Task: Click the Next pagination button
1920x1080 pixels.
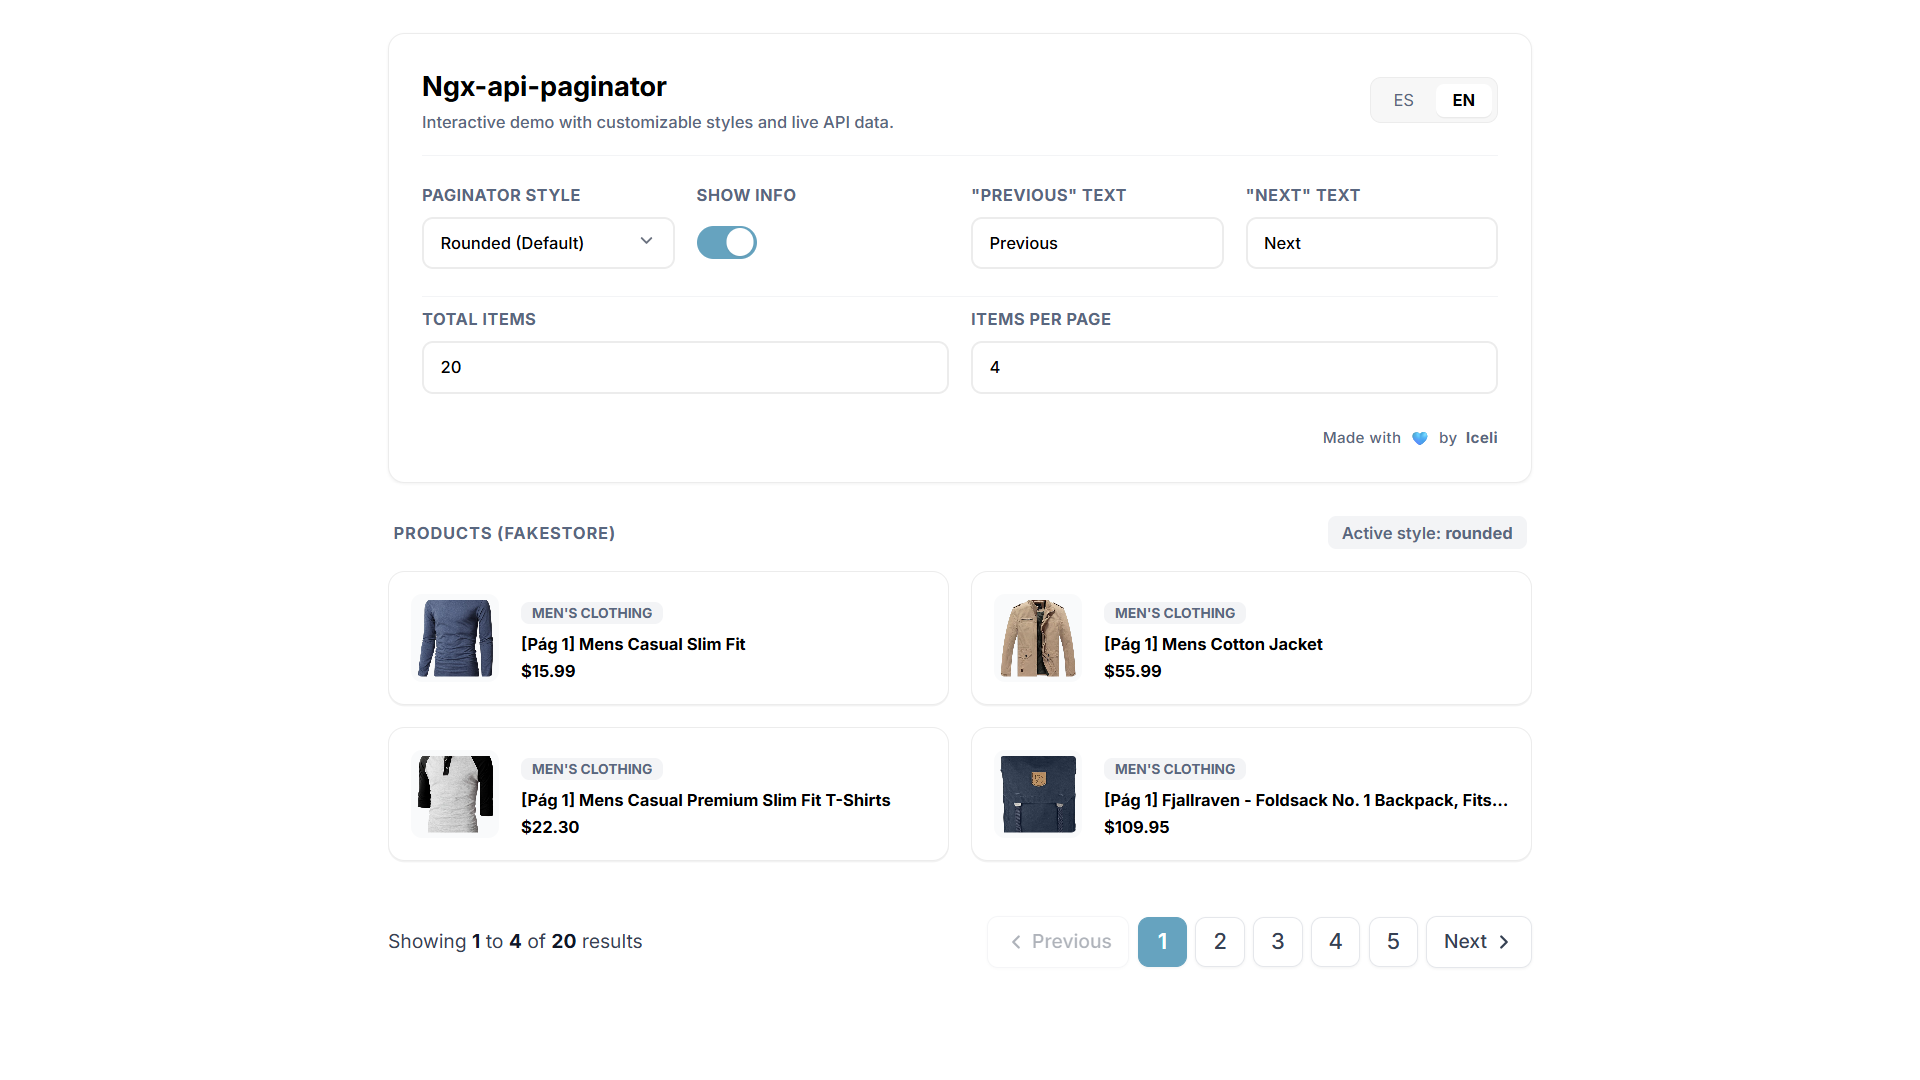Action: (x=1478, y=942)
